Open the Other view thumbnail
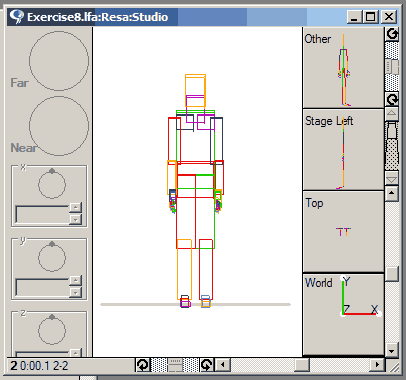Viewport: 406px width, 380px height. coord(343,67)
